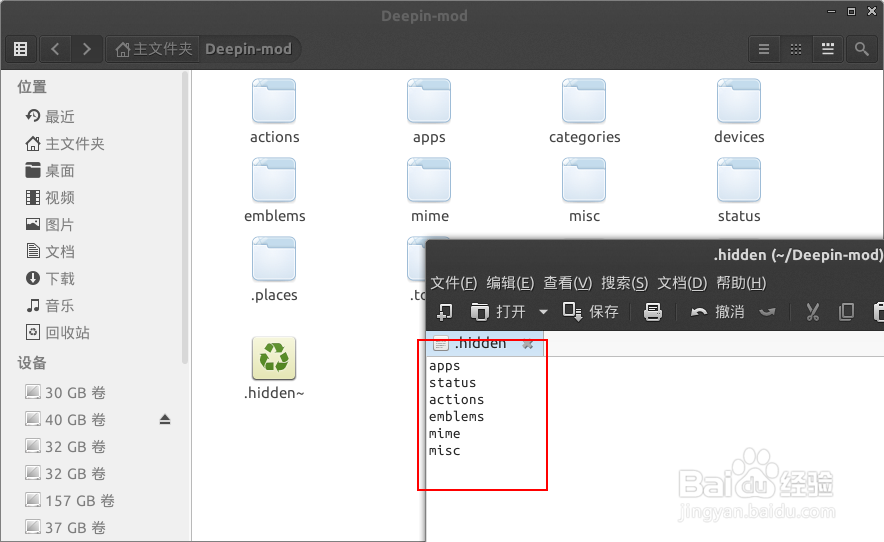This screenshot has height=542, width=884.
Task: Select the actions folder
Action: tap(274, 112)
